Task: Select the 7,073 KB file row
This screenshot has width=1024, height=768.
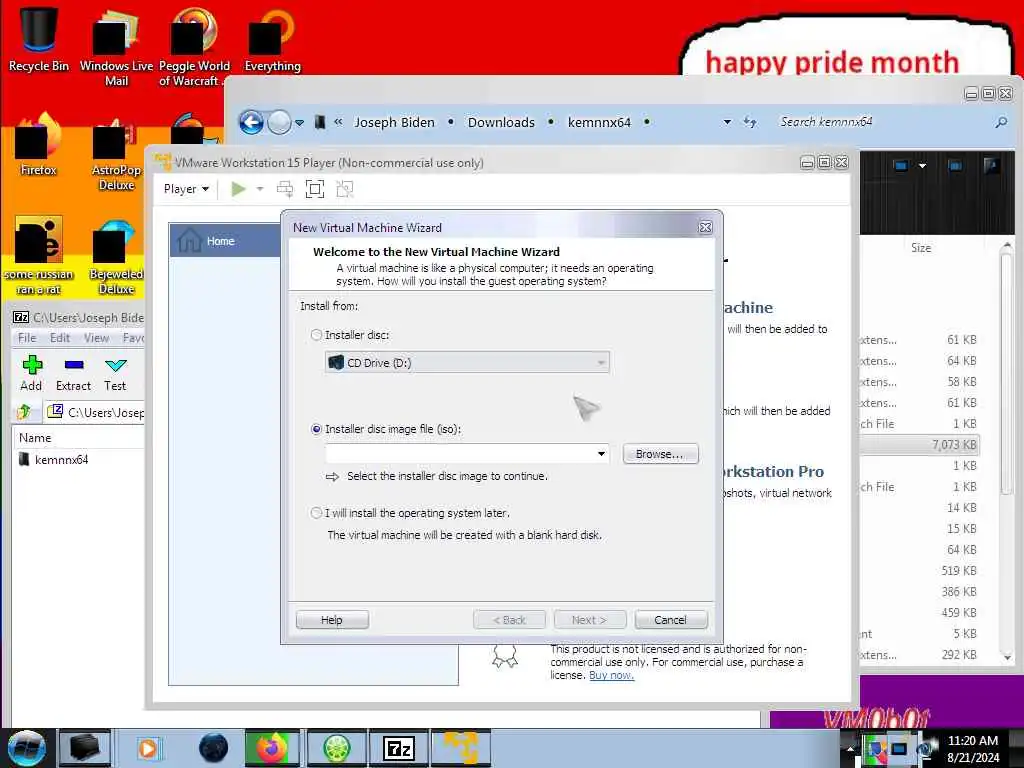Action: pos(920,445)
